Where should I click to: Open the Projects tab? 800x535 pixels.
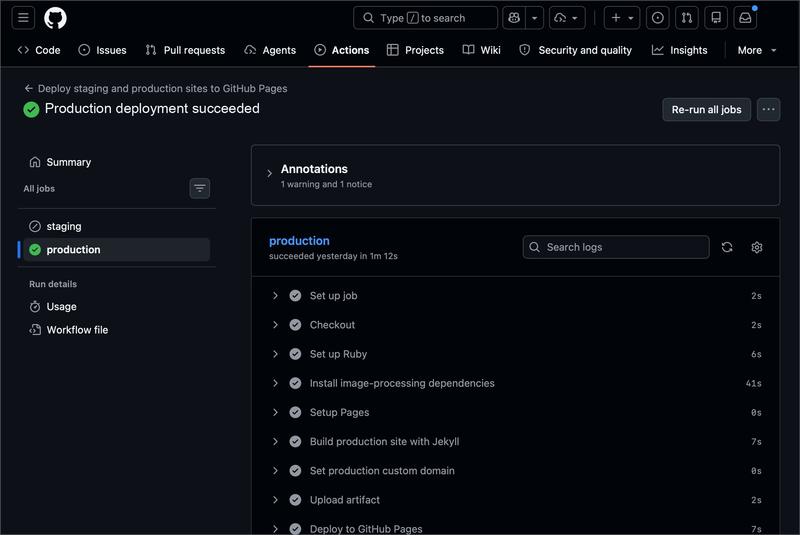coord(415,50)
